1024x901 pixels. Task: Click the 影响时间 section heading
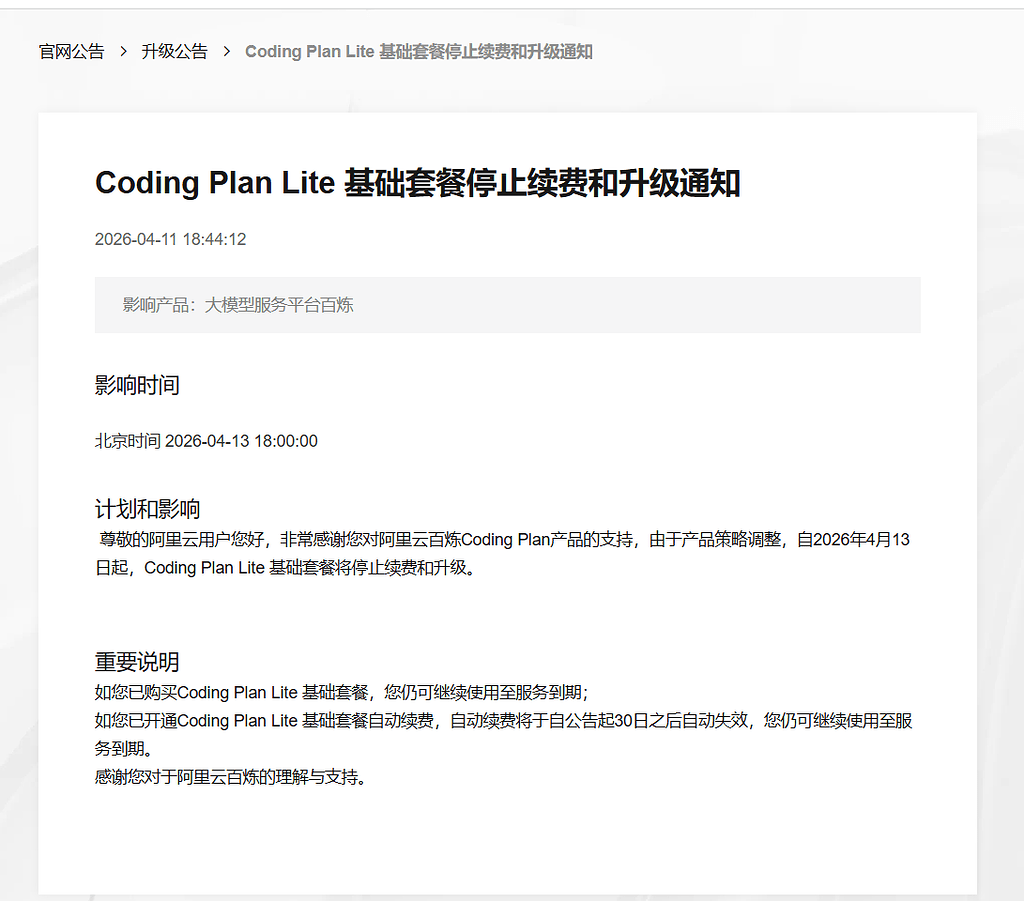tap(137, 385)
